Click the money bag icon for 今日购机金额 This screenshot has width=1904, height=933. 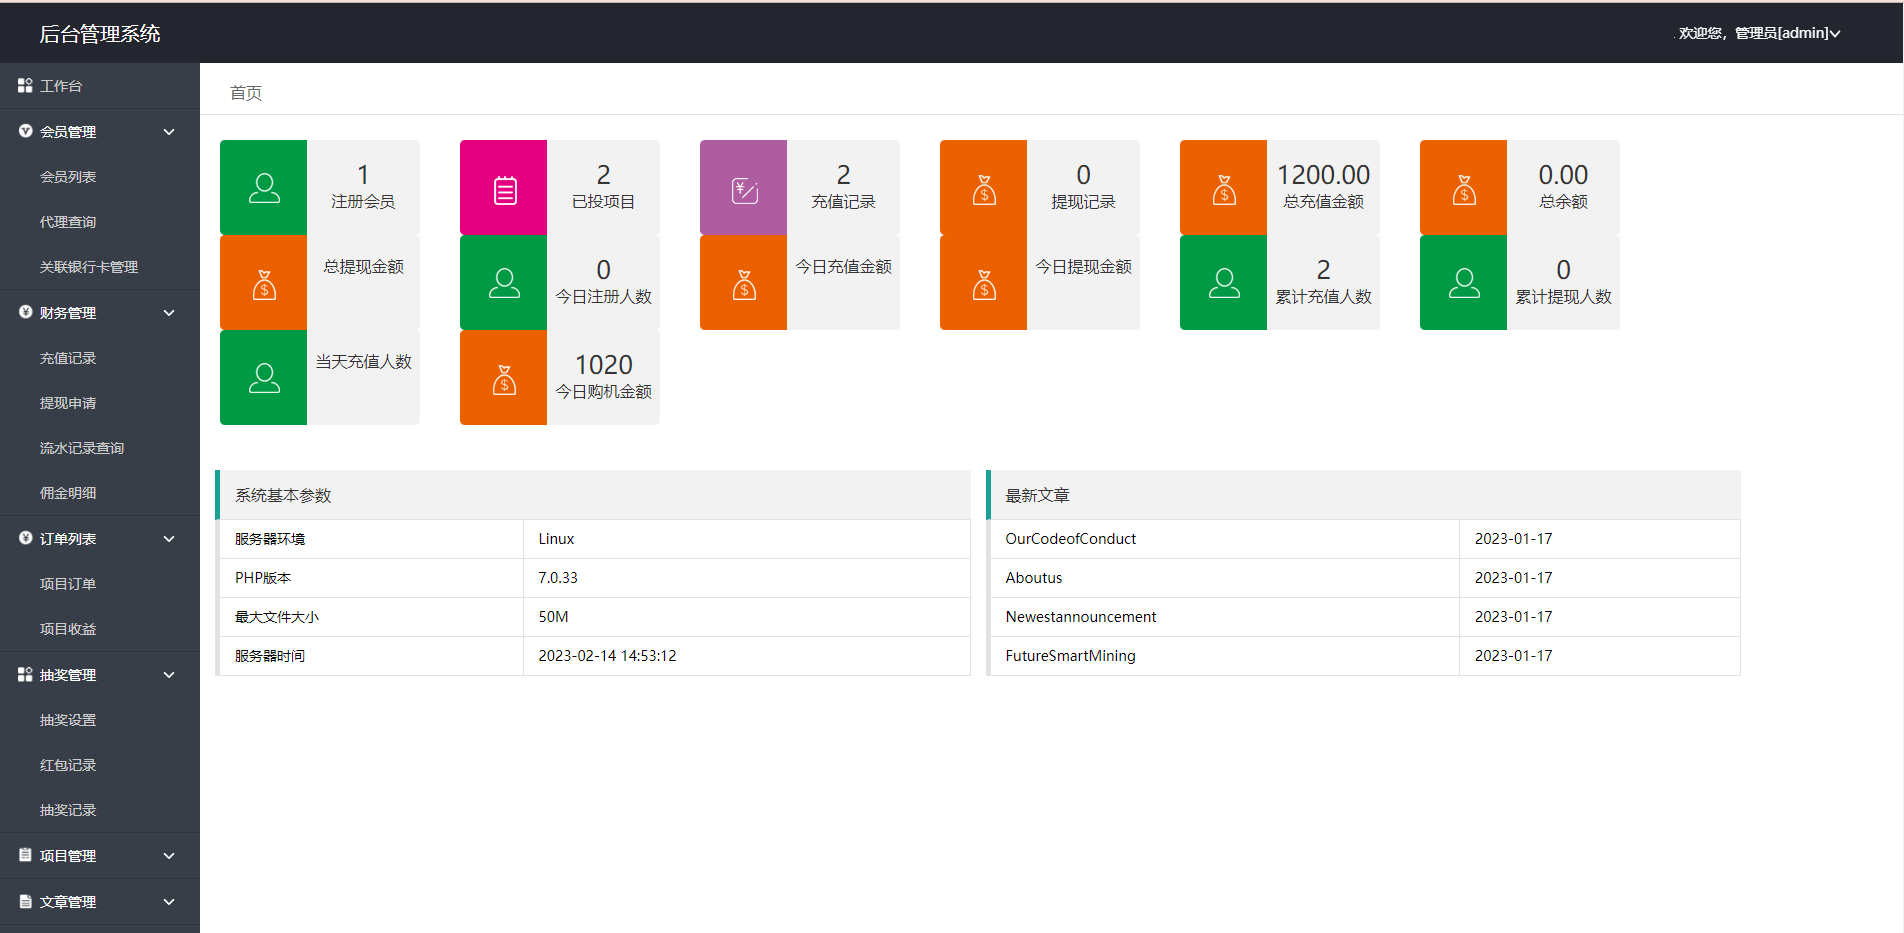[x=504, y=378]
